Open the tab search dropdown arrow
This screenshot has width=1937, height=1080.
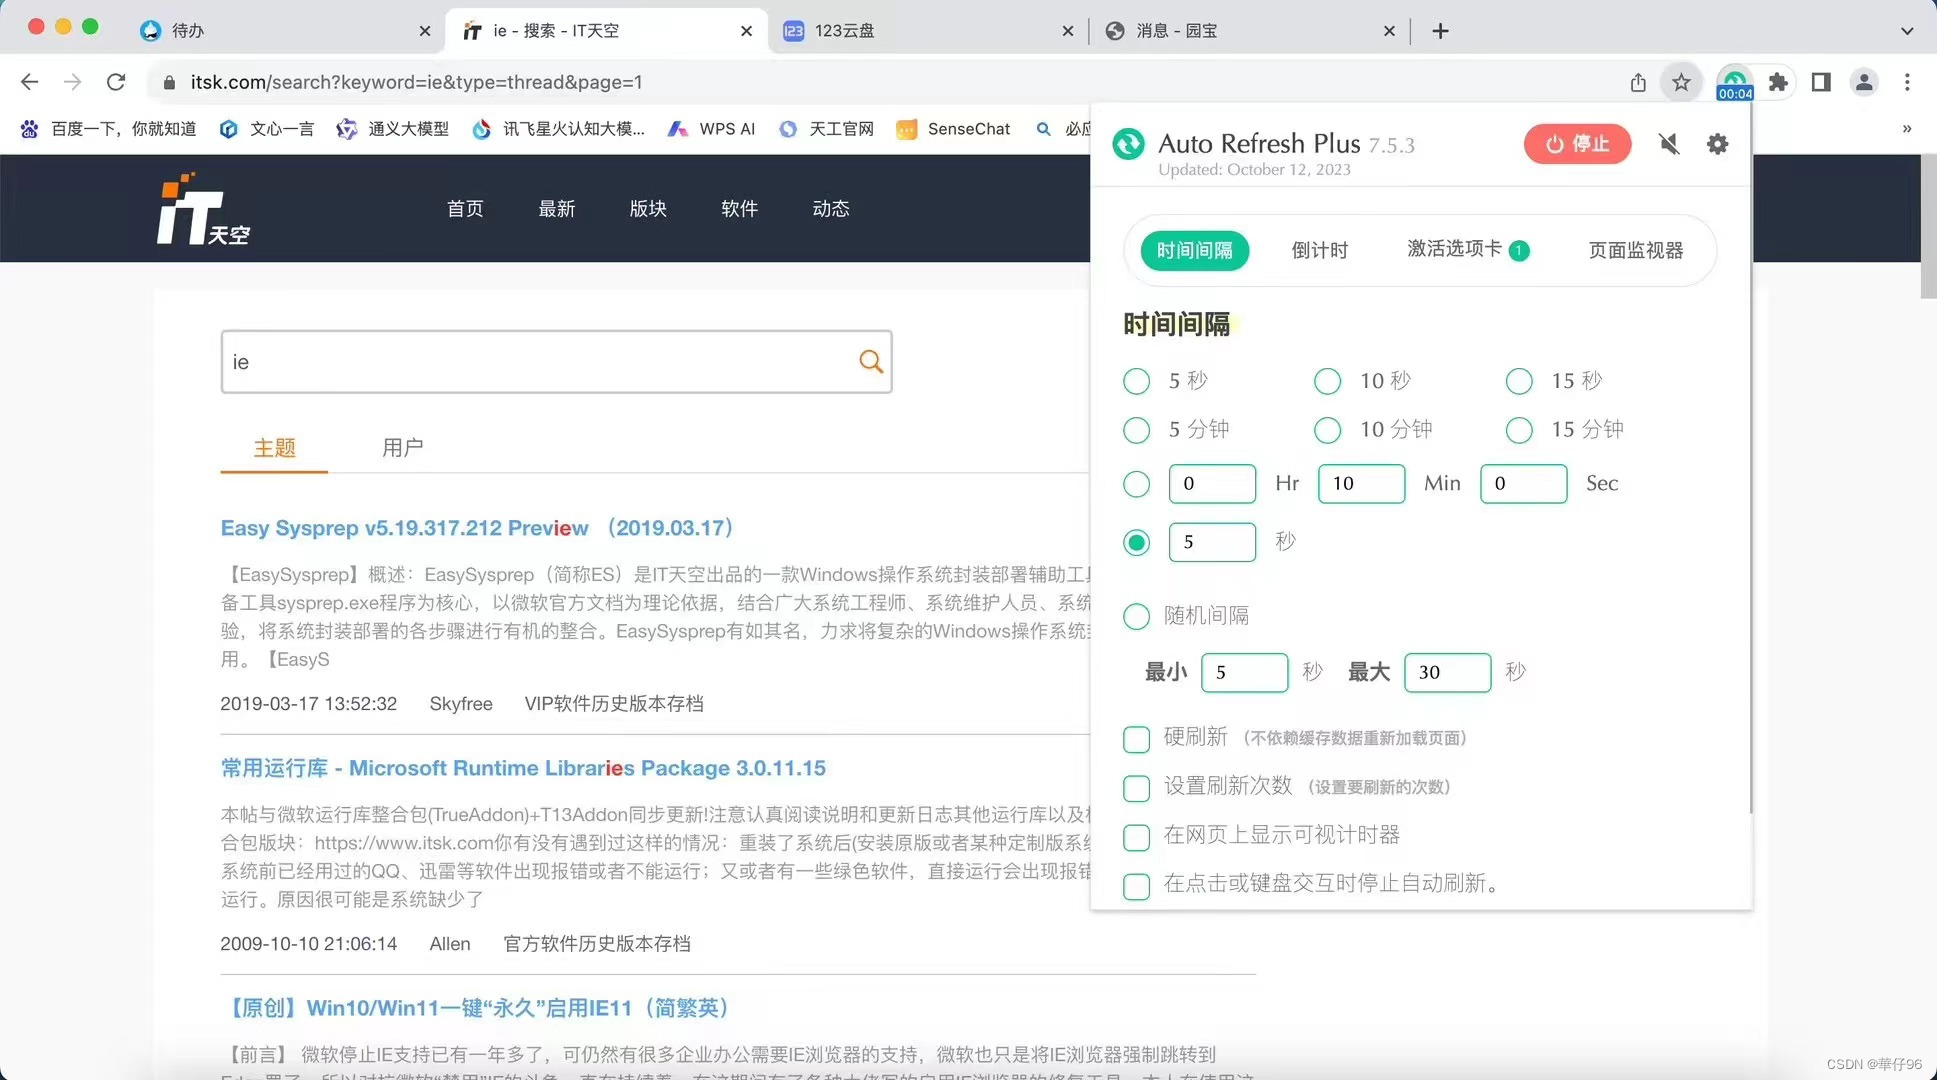1906,31
